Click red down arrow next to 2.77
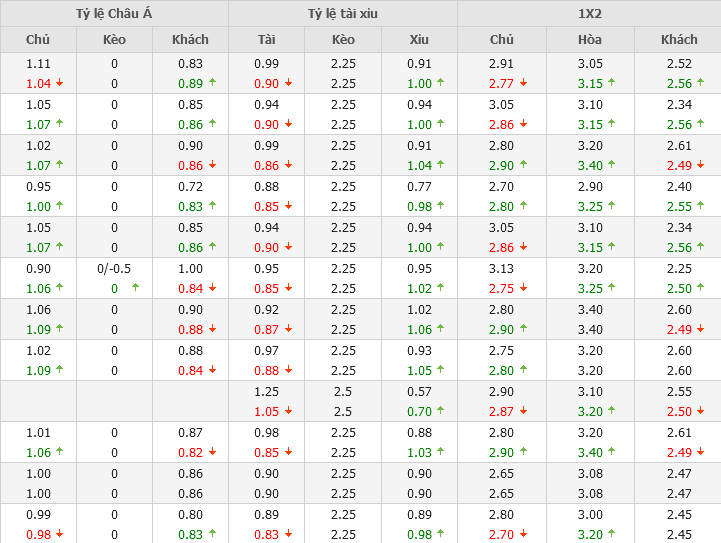 pyautogui.click(x=523, y=84)
